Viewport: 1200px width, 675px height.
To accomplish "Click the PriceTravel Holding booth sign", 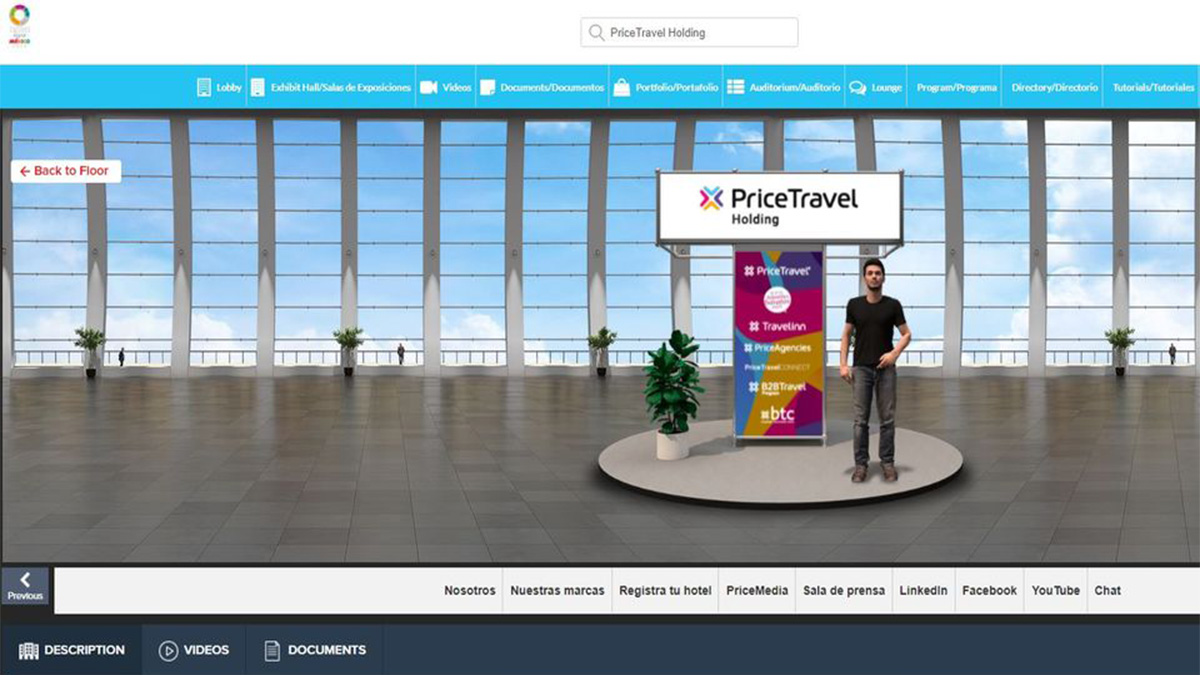I will tap(779, 206).
